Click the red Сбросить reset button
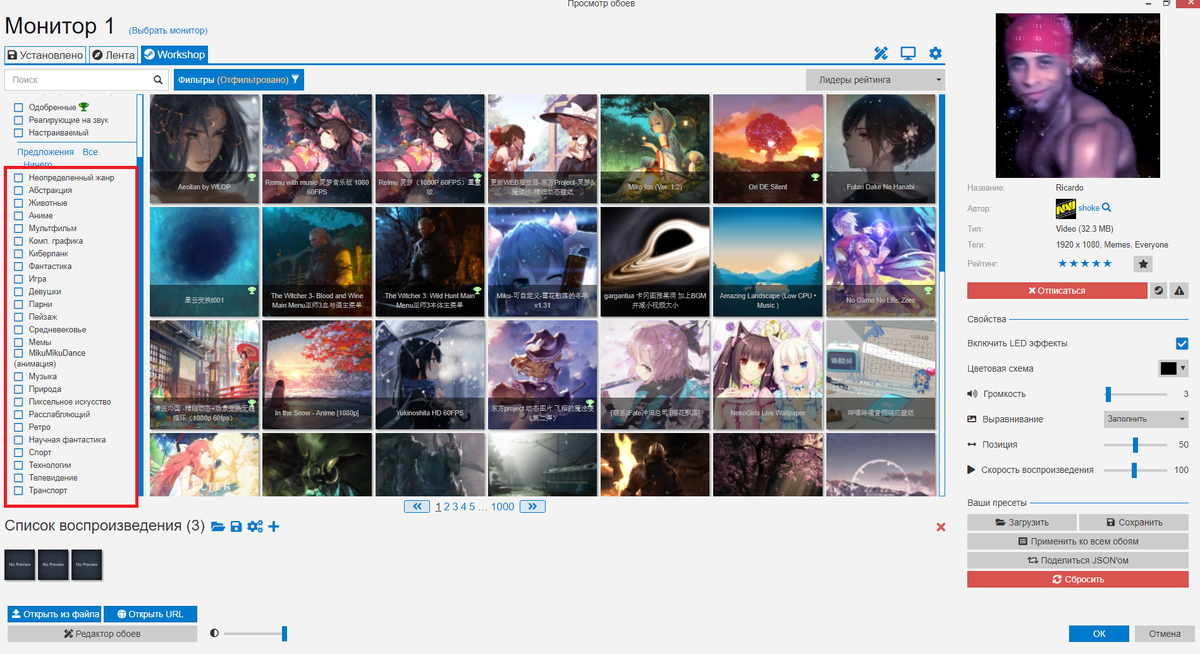 (1078, 579)
